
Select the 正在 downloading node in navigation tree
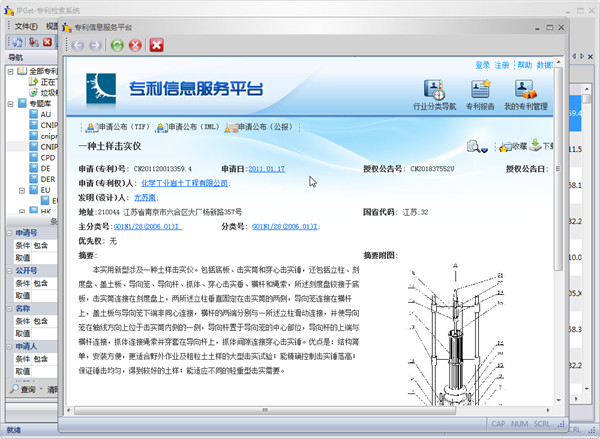[x=43, y=82]
